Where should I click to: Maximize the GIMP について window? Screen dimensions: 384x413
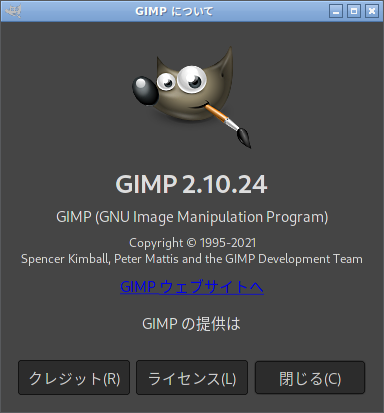tap(354, 11)
